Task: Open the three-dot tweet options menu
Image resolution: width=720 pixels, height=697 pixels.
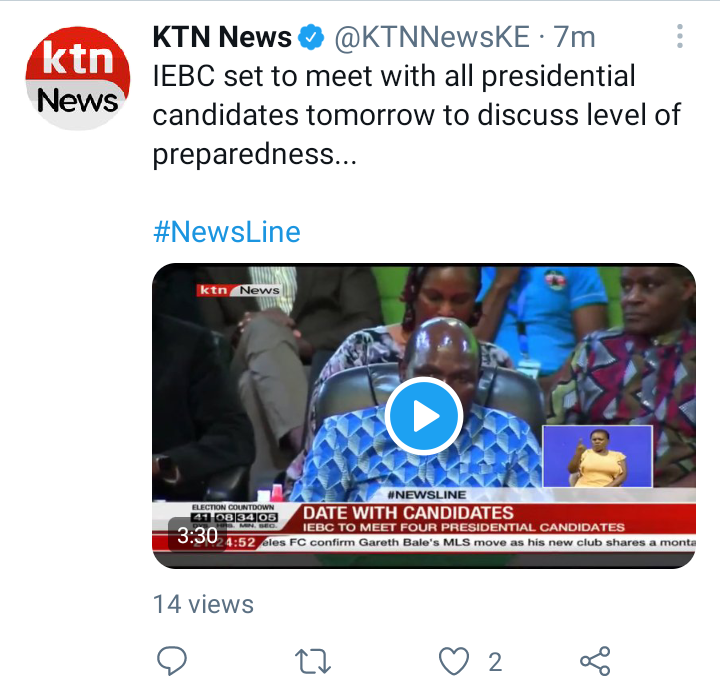Action: point(680,36)
